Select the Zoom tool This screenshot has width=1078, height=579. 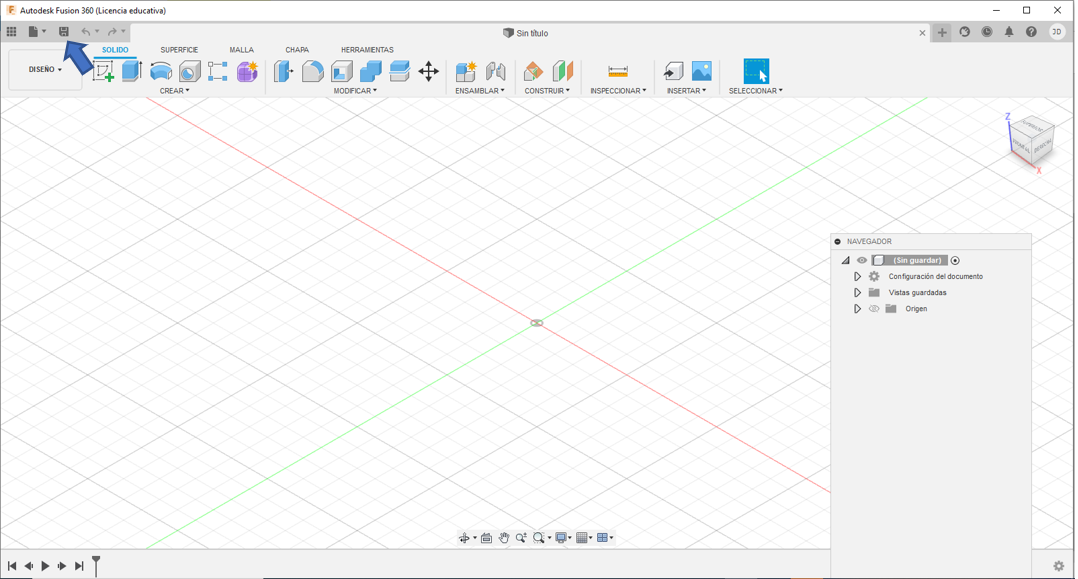point(521,538)
